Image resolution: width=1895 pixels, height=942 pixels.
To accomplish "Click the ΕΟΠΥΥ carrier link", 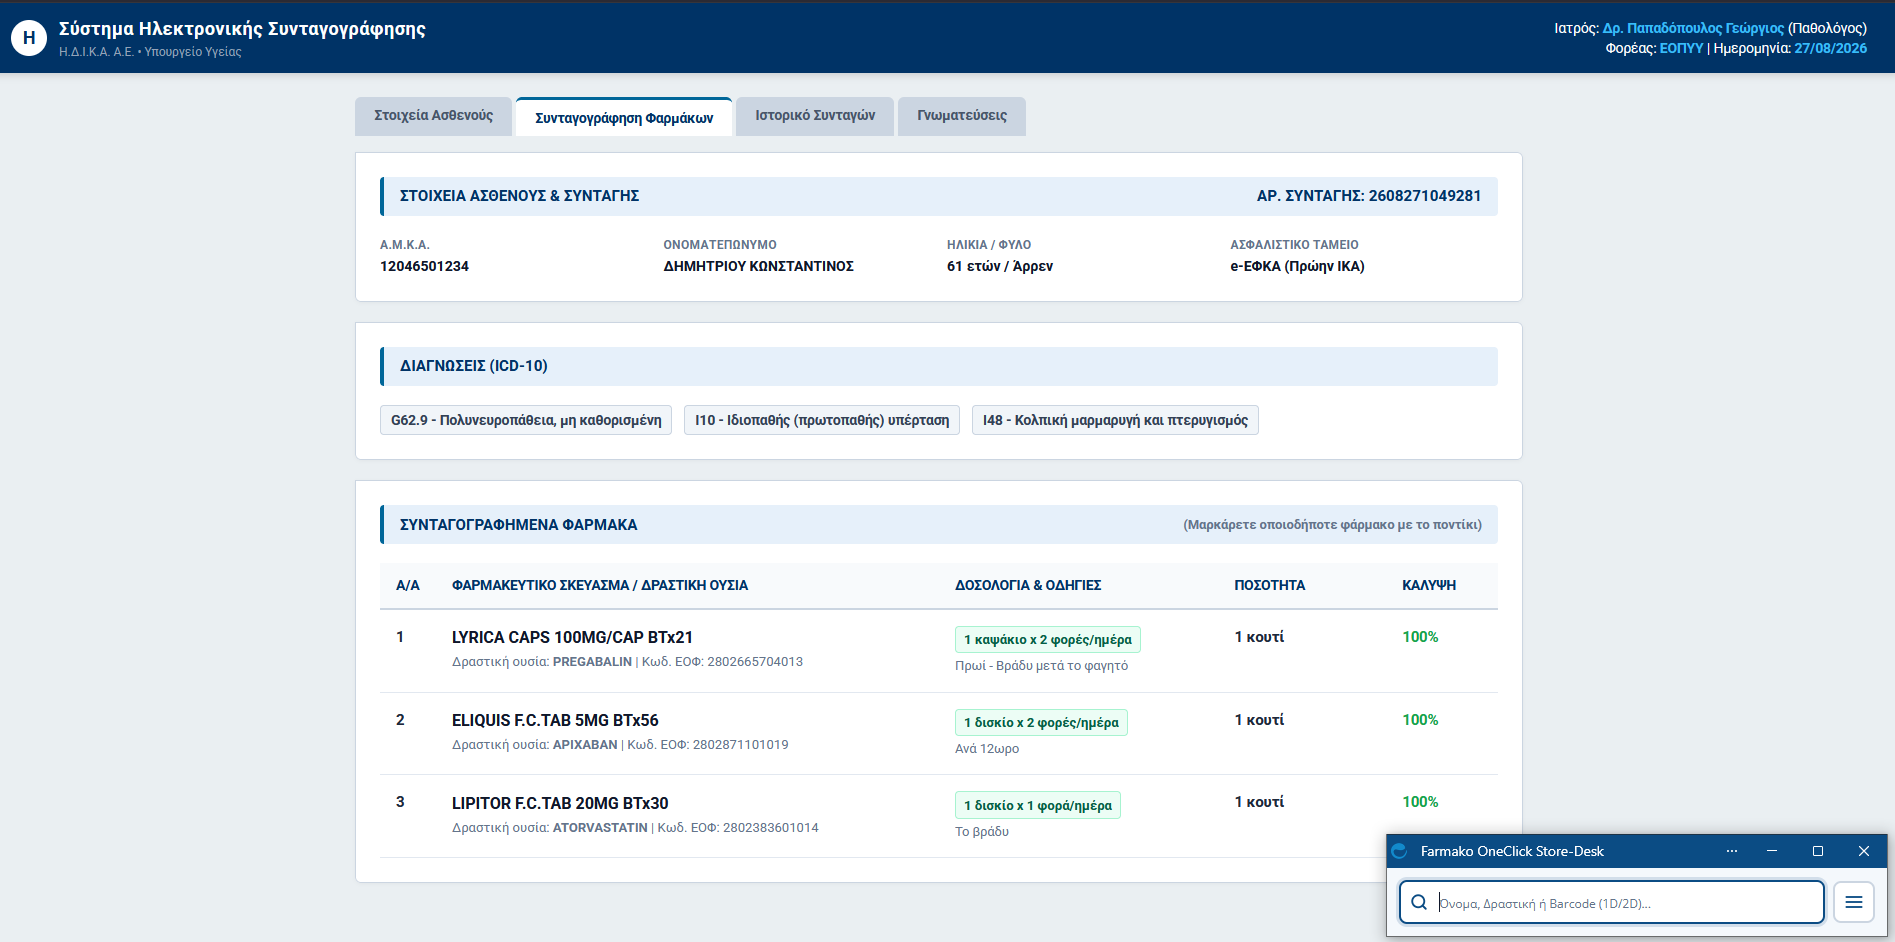I will click(1681, 48).
